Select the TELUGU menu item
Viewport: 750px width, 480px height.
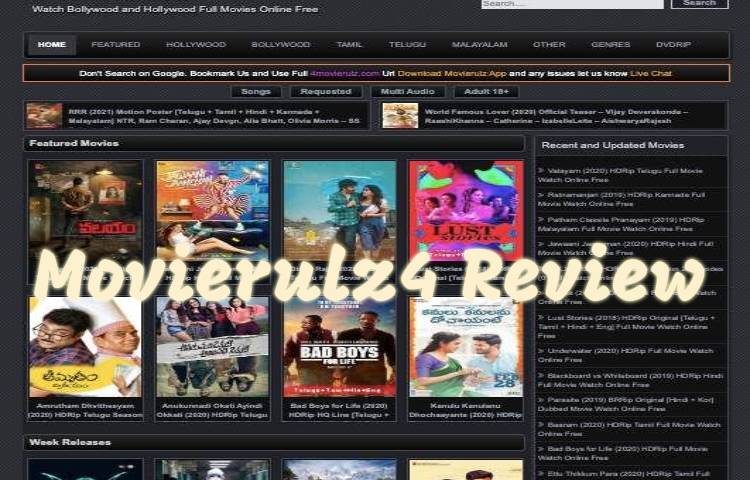tap(407, 45)
